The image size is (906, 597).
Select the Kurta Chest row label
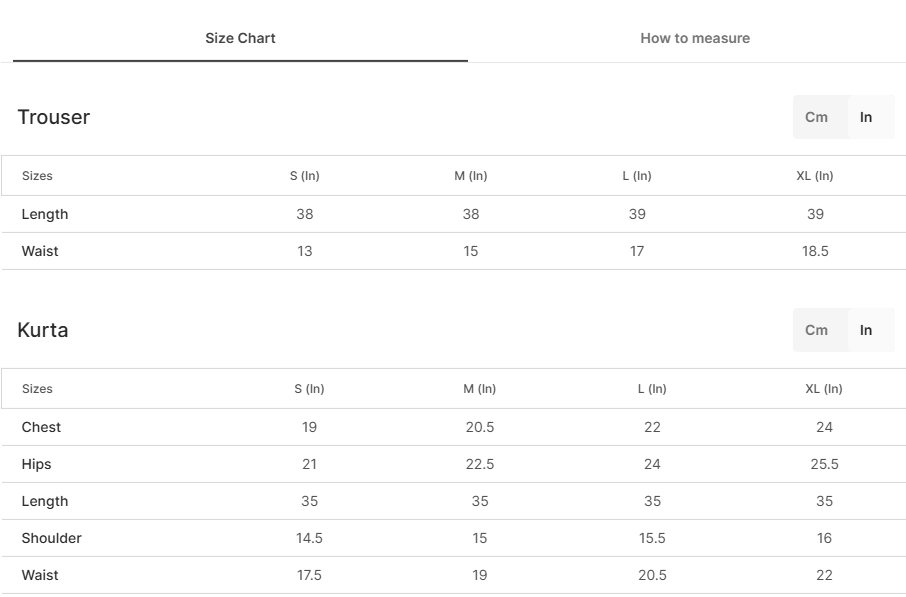(41, 427)
